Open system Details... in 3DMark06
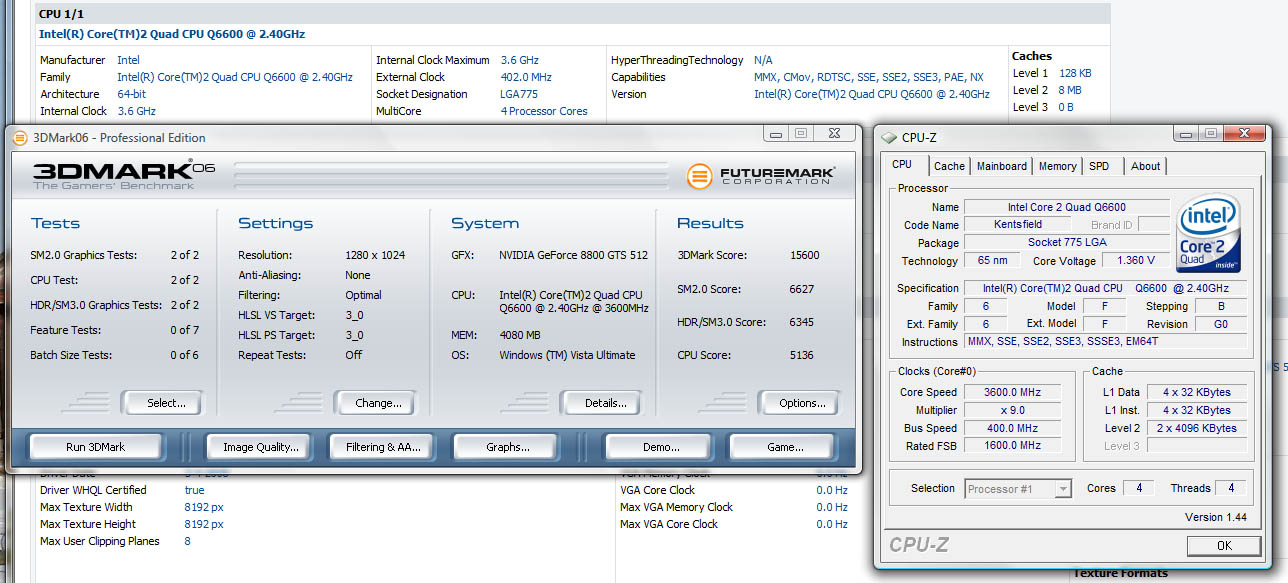 coord(601,403)
